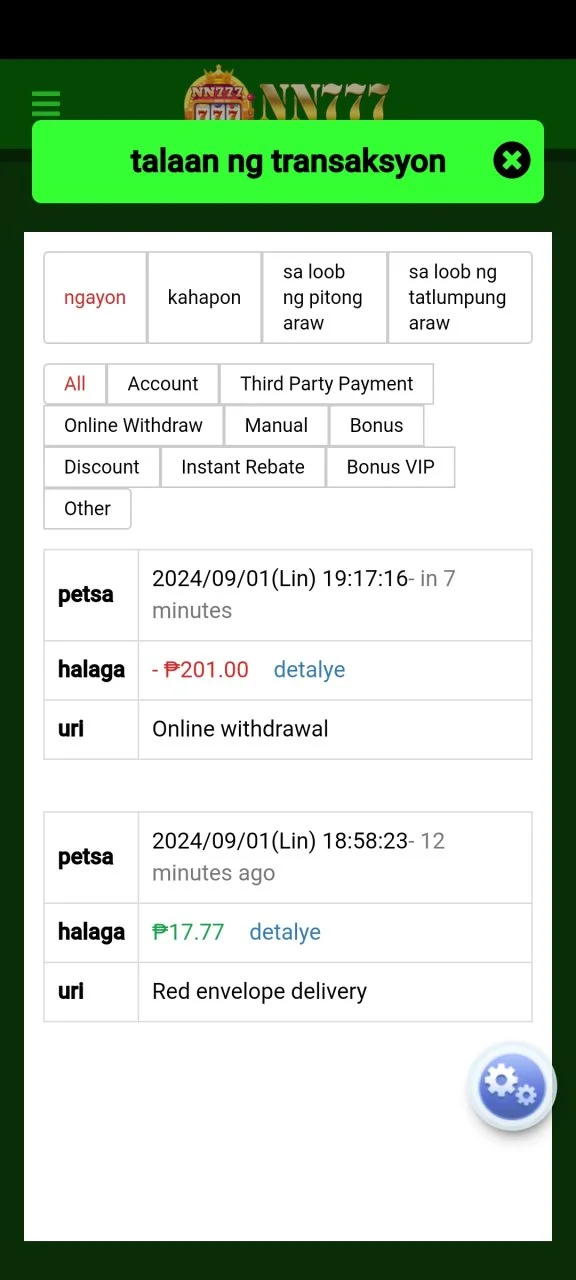Image resolution: width=576 pixels, height=1280 pixels.
Task: Select the Bonus VIP filter
Action: [x=390, y=467]
